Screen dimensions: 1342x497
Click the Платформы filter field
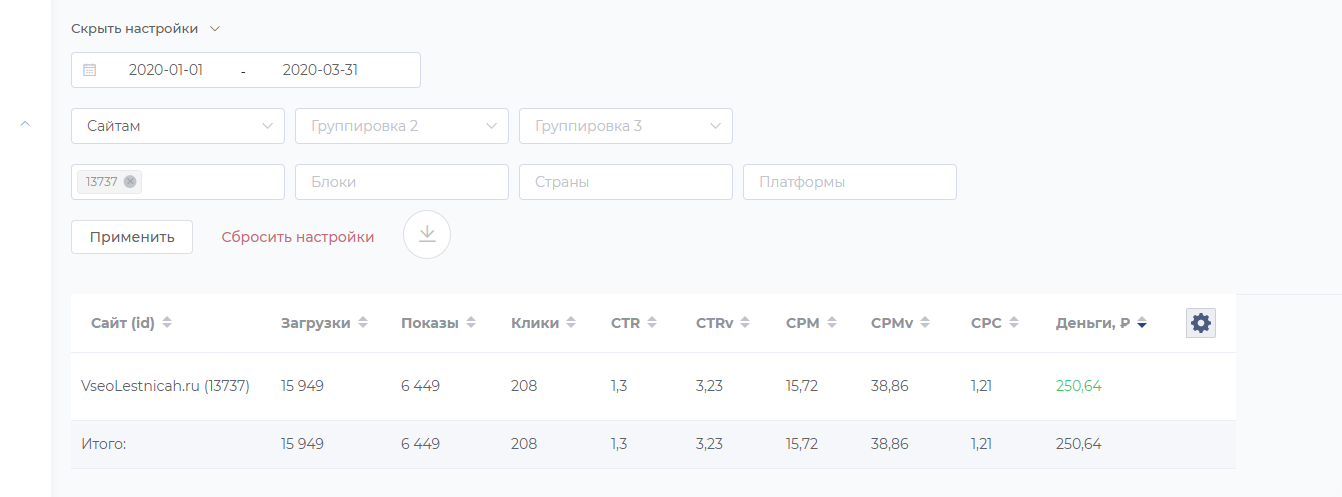pyautogui.click(x=850, y=182)
